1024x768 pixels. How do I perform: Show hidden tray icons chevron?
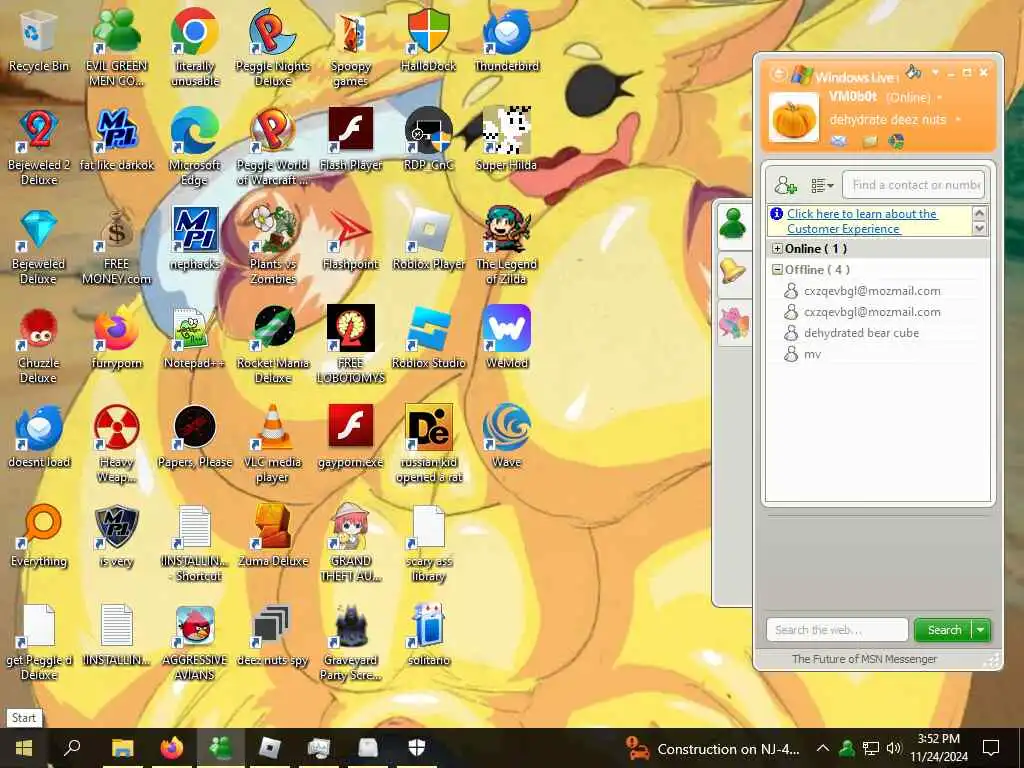pyautogui.click(x=823, y=748)
